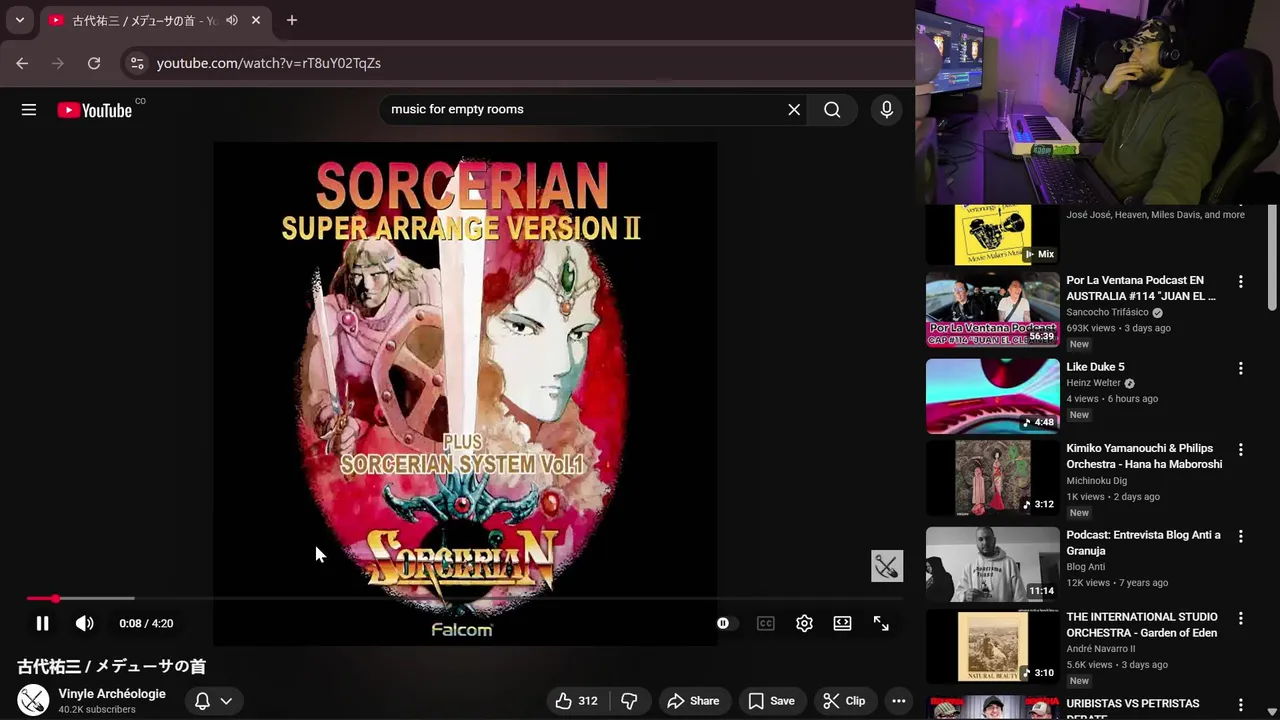This screenshot has height=720, width=1280.
Task: Open a new browser tab
Action: 292,20
